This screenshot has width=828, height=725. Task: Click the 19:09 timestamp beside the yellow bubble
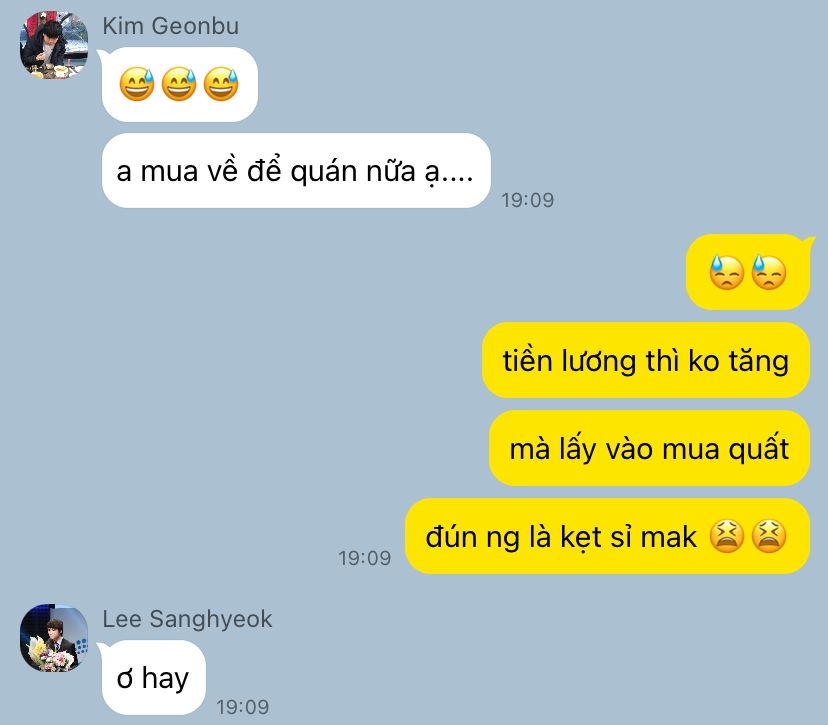pyautogui.click(x=365, y=558)
